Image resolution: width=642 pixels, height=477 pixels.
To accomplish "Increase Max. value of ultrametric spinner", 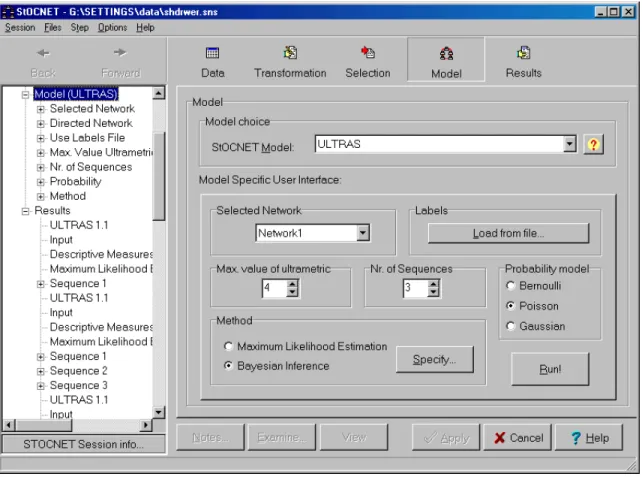I will (x=292, y=284).
